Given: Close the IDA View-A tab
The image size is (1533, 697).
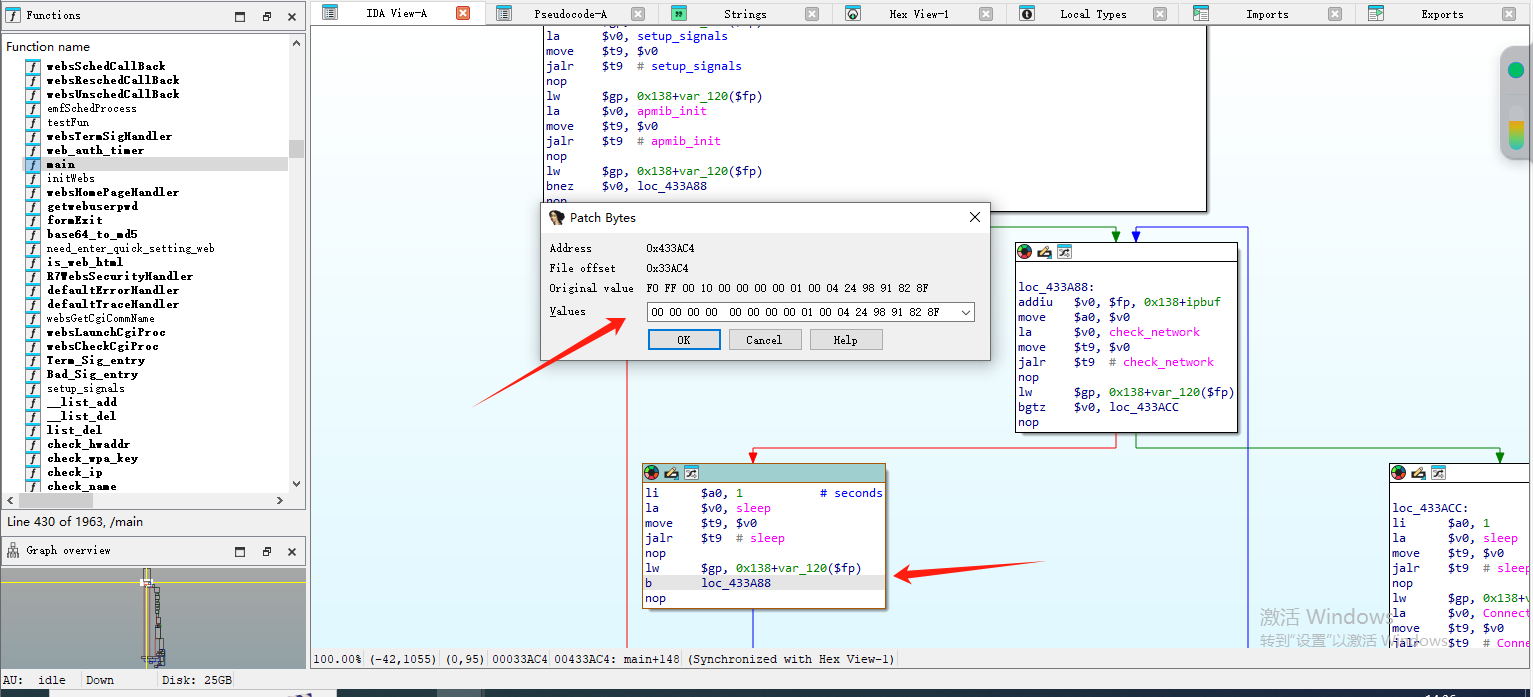Looking at the screenshot, I should [462, 13].
